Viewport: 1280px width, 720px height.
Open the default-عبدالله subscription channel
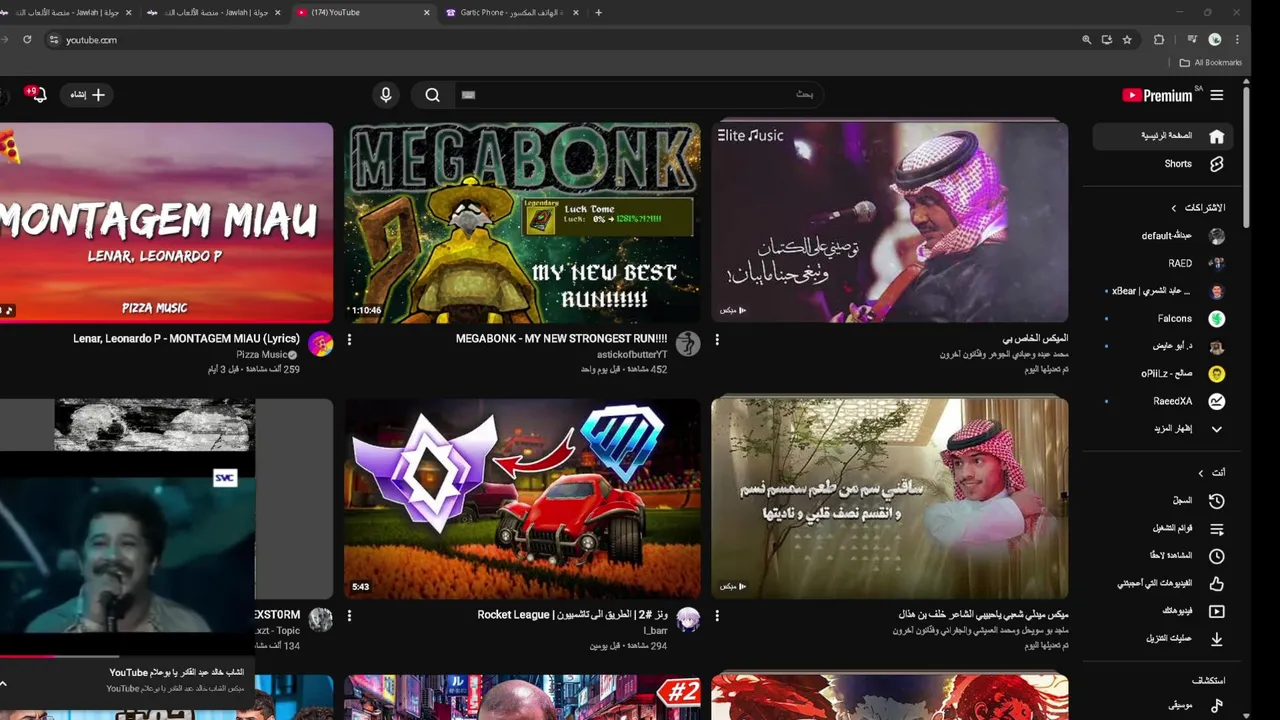tap(1162, 237)
